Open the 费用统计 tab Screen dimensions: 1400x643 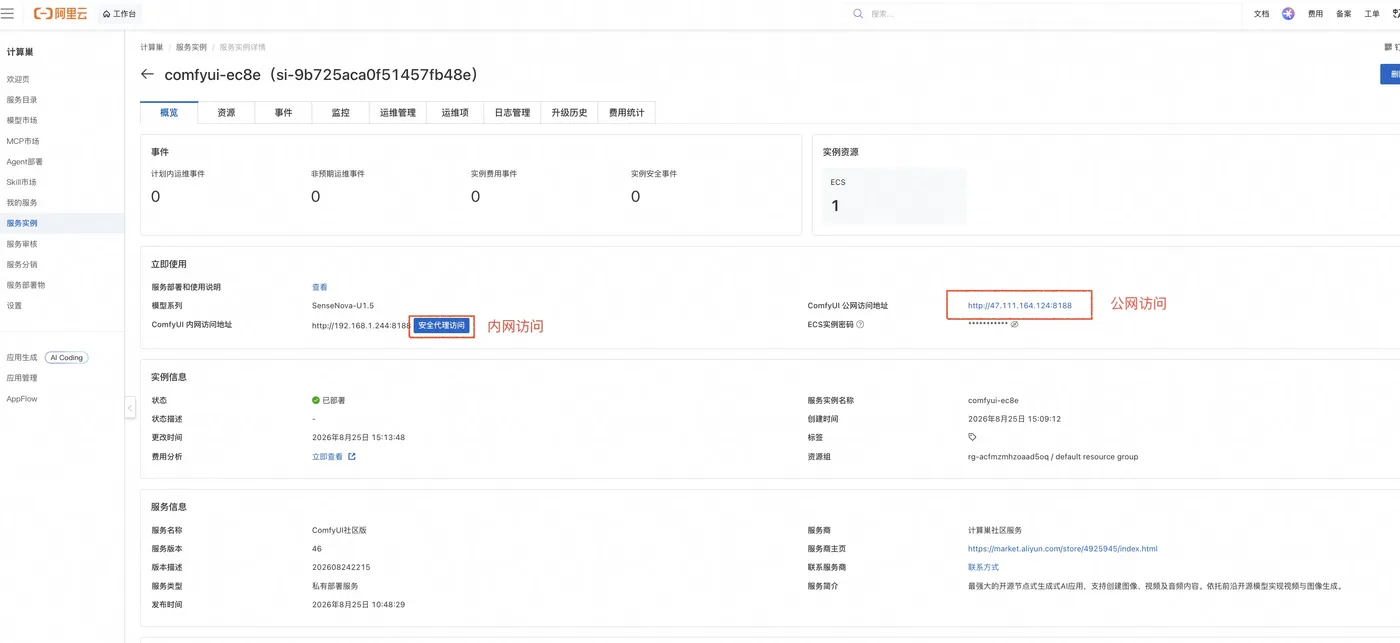pos(627,113)
